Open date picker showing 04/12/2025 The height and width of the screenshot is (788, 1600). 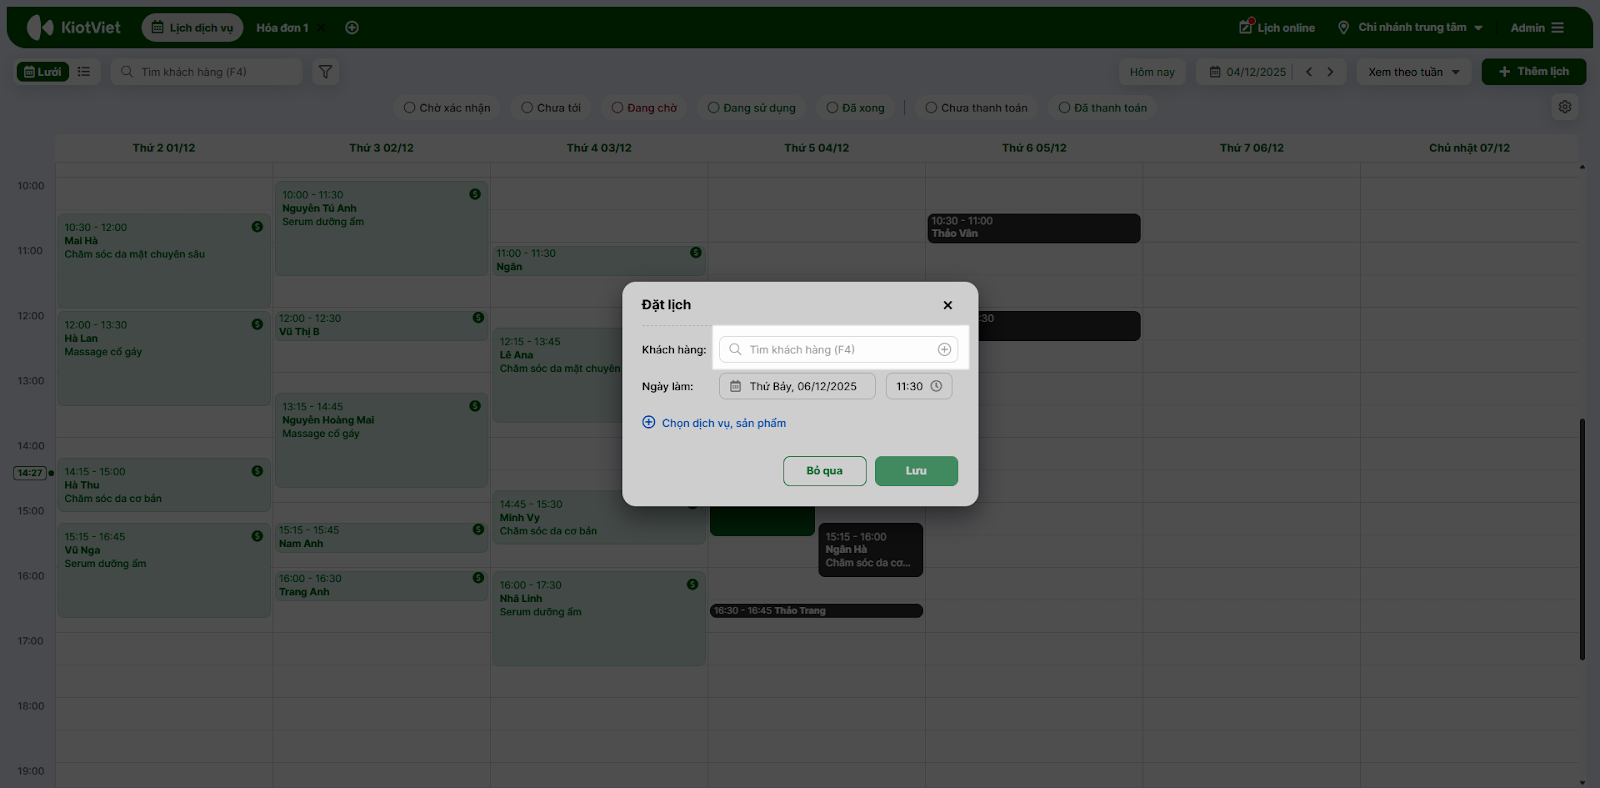(x=1247, y=72)
